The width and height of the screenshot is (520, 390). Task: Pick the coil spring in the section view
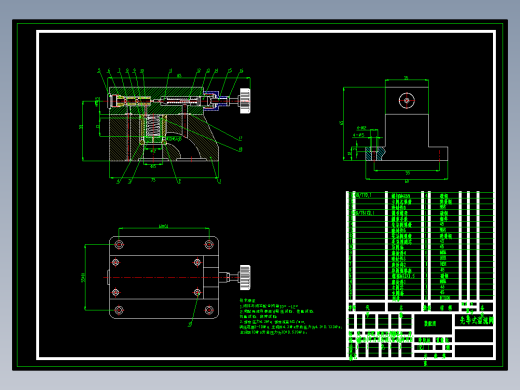pos(153,126)
